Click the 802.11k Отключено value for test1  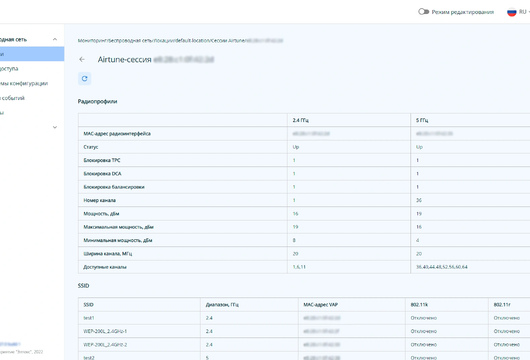424,318
